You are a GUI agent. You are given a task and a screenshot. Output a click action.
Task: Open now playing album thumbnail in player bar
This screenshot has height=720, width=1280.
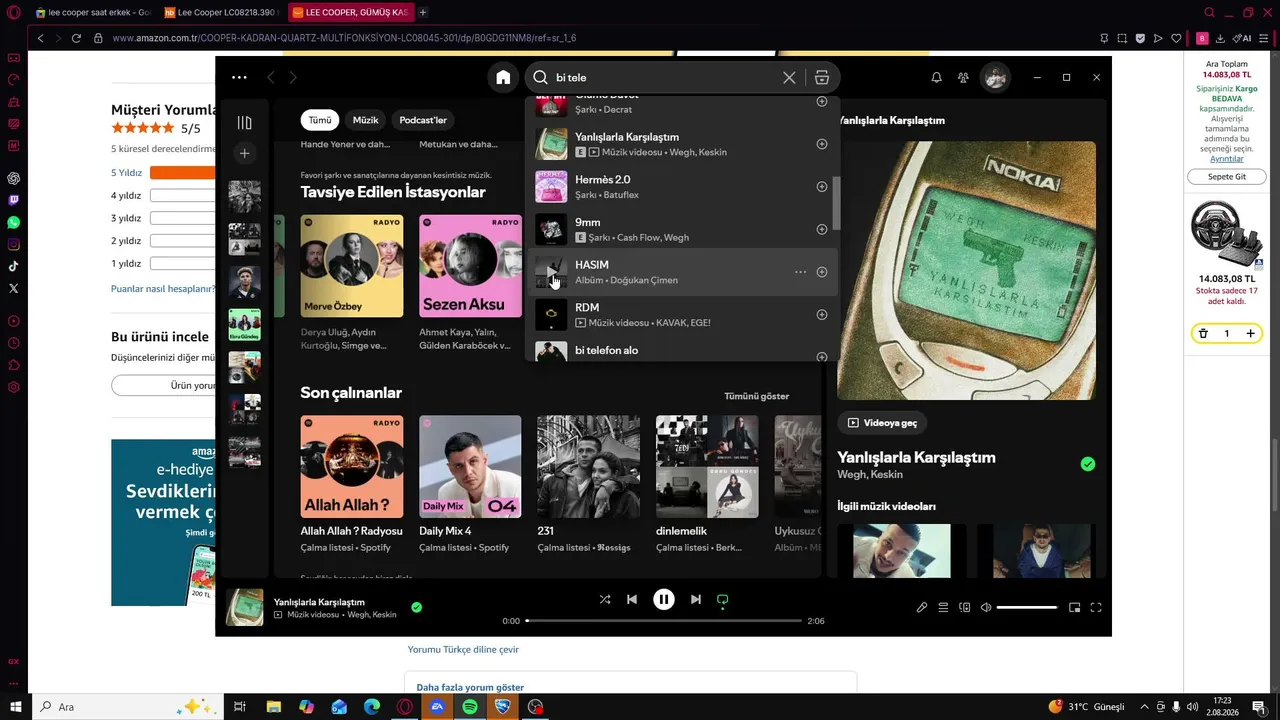click(245, 607)
